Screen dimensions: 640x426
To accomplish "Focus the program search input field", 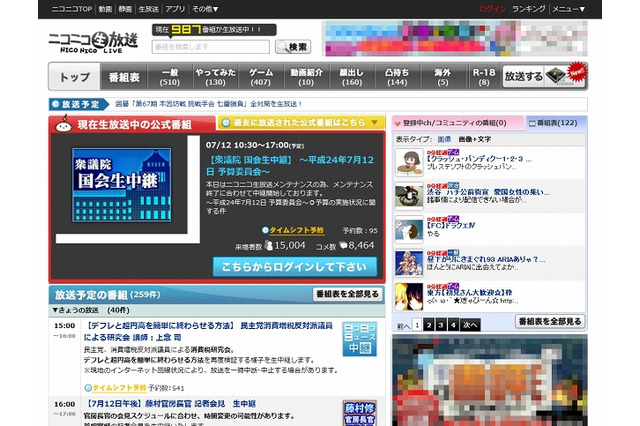I will [211, 47].
